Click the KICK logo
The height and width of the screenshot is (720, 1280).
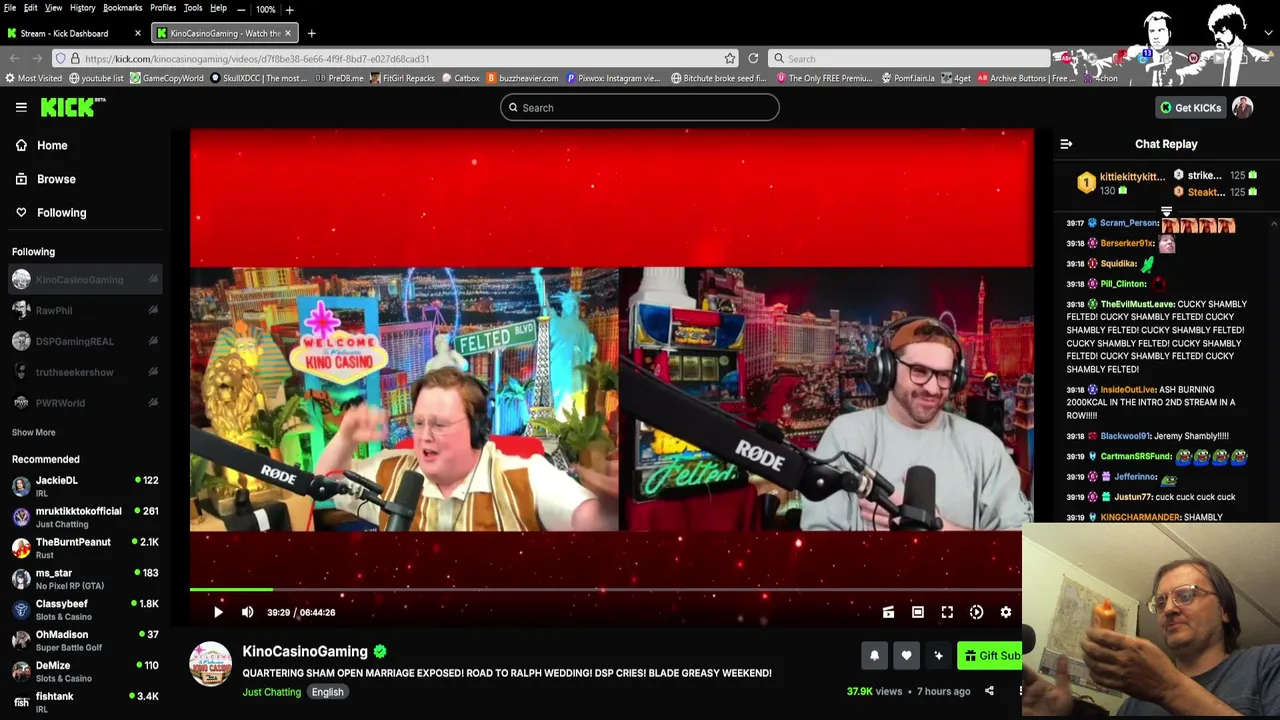72,107
